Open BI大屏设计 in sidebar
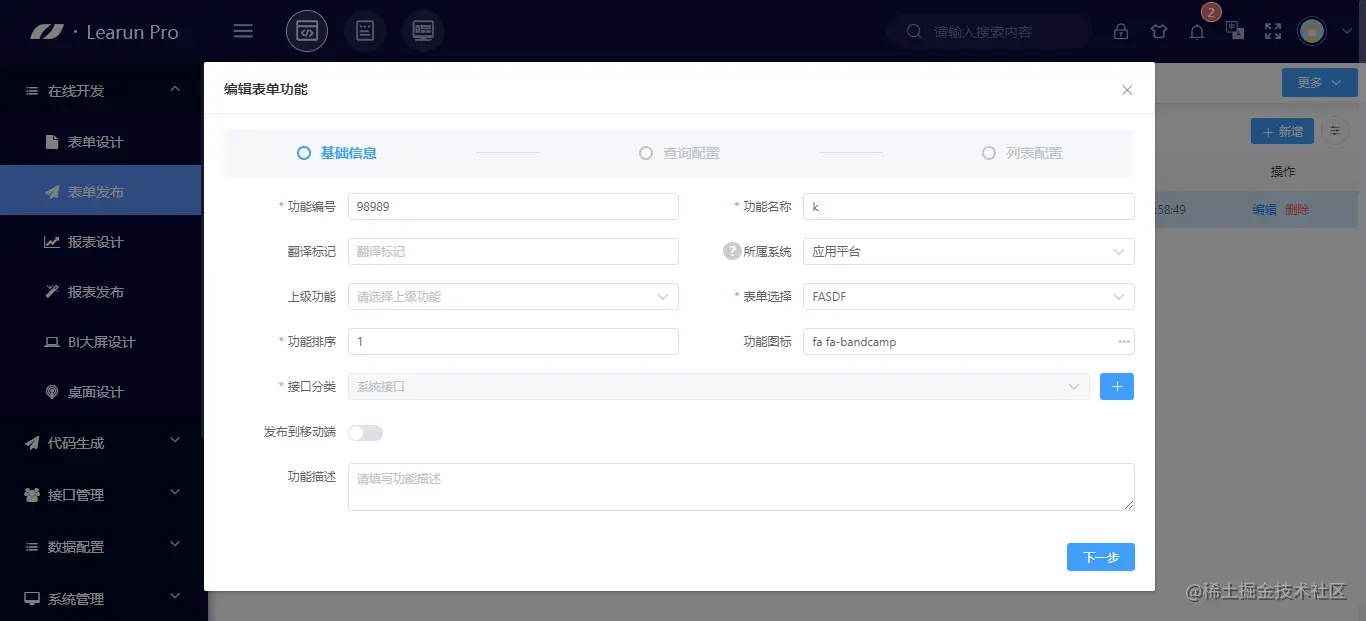This screenshot has width=1366, height=621. coord(100,342)
